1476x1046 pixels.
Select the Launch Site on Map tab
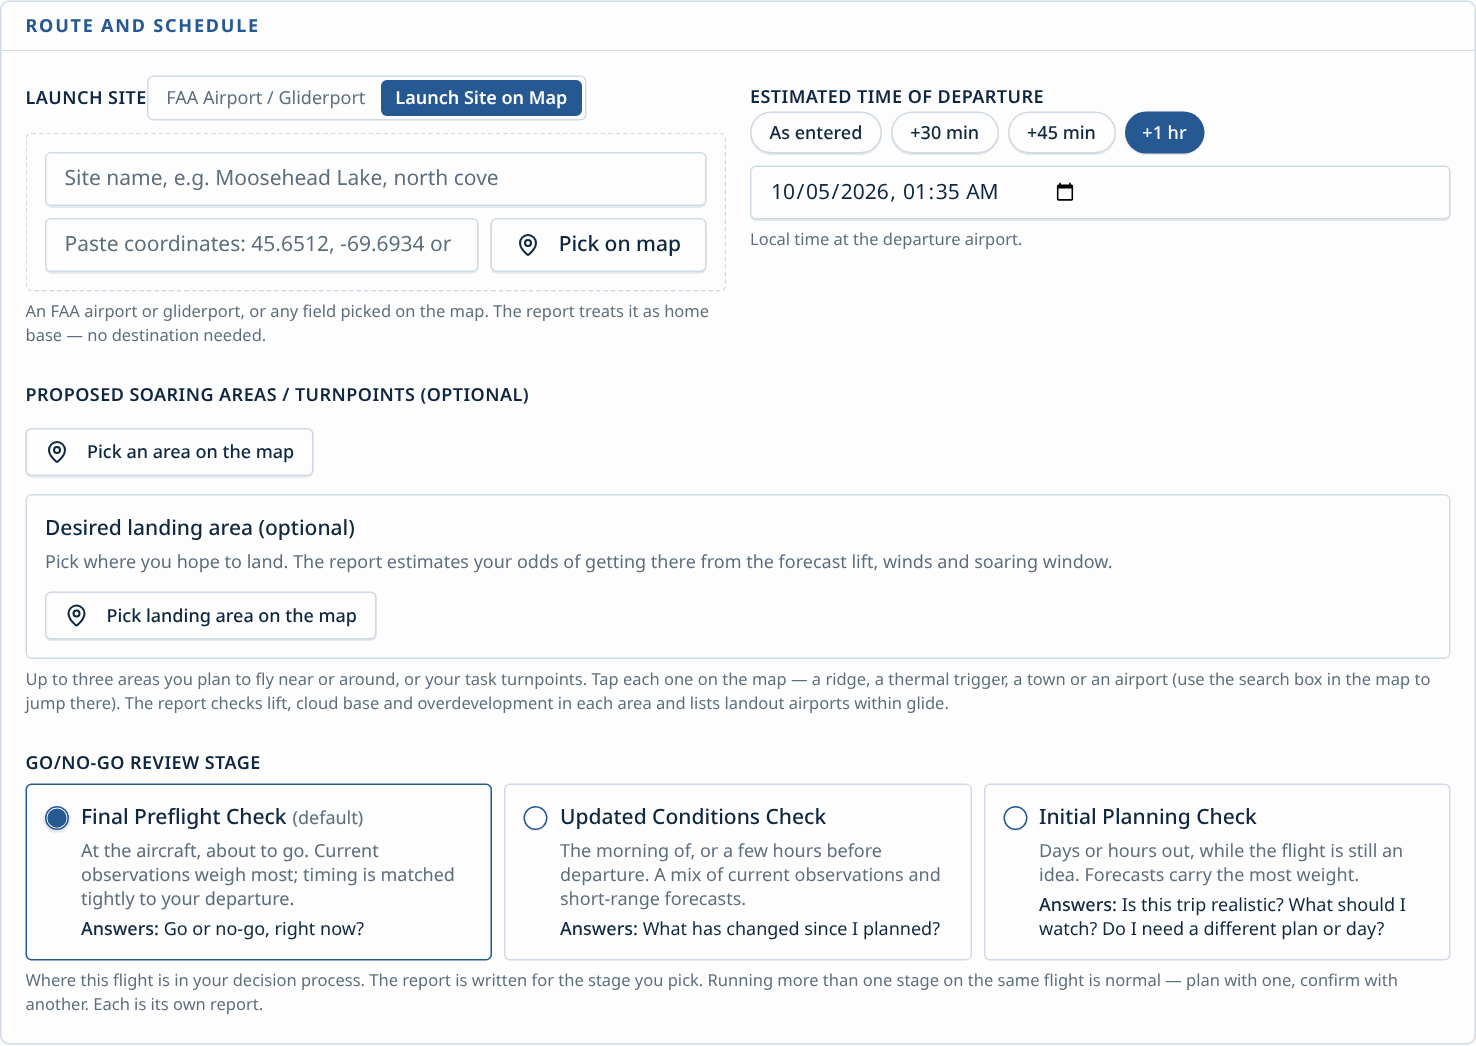click(481, 98)
